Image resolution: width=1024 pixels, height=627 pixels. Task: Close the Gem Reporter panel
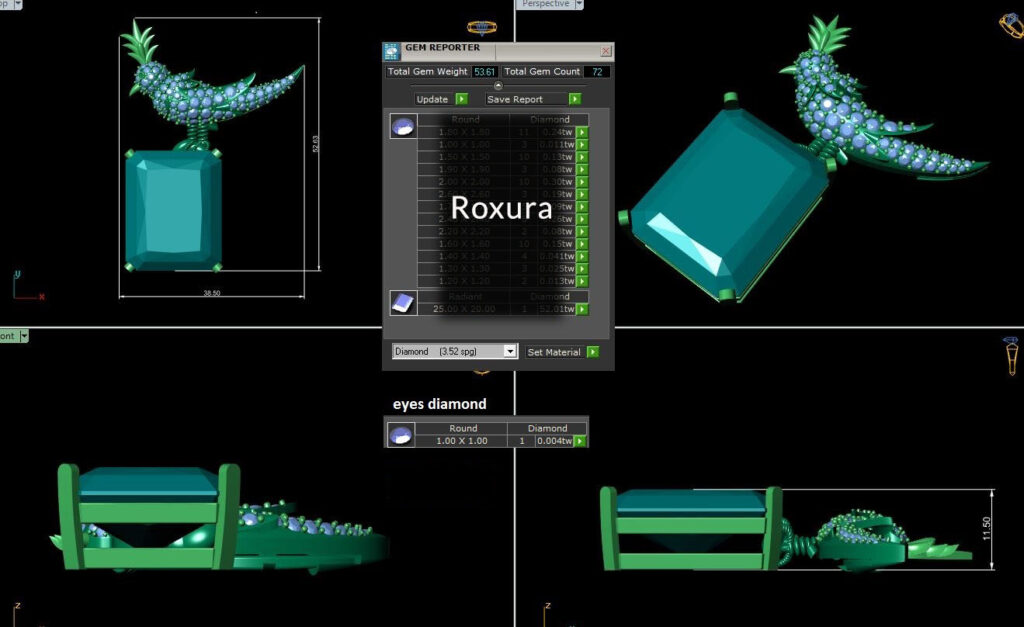(x=605, y=50)
